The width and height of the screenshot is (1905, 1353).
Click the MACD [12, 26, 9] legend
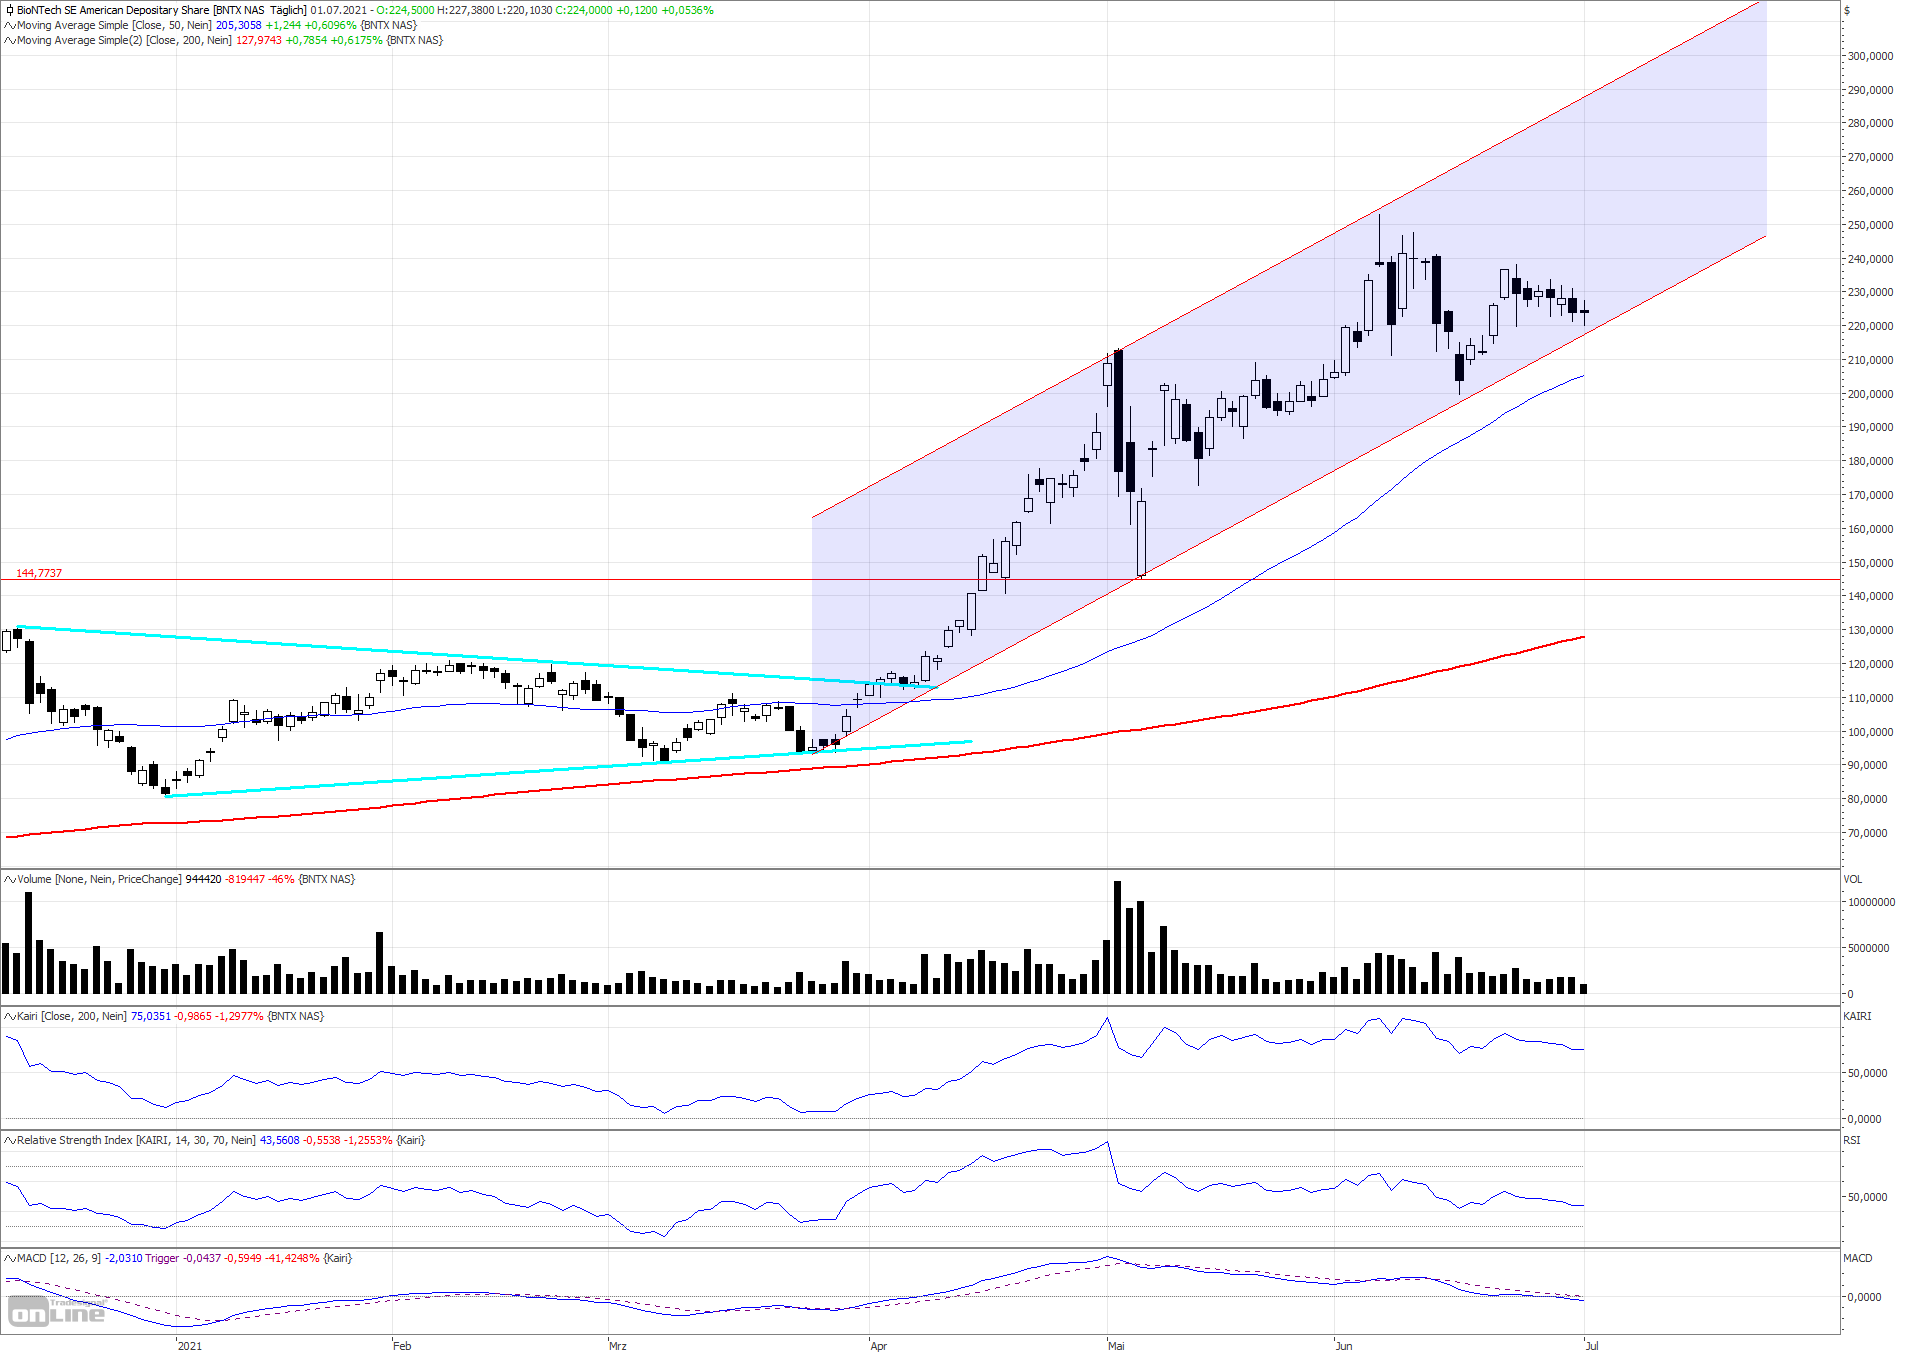coord(59,1258)
